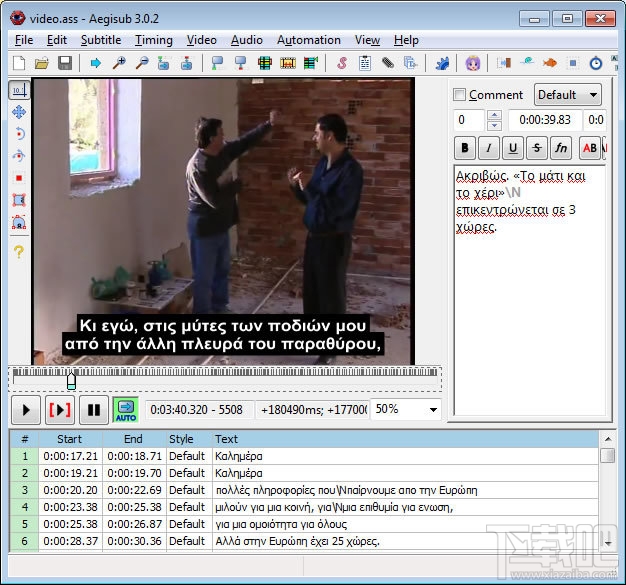This screenshot has height=585, width=626.
Task: Open subtitles with the folder icon
Action: click(x=42, y=63)
